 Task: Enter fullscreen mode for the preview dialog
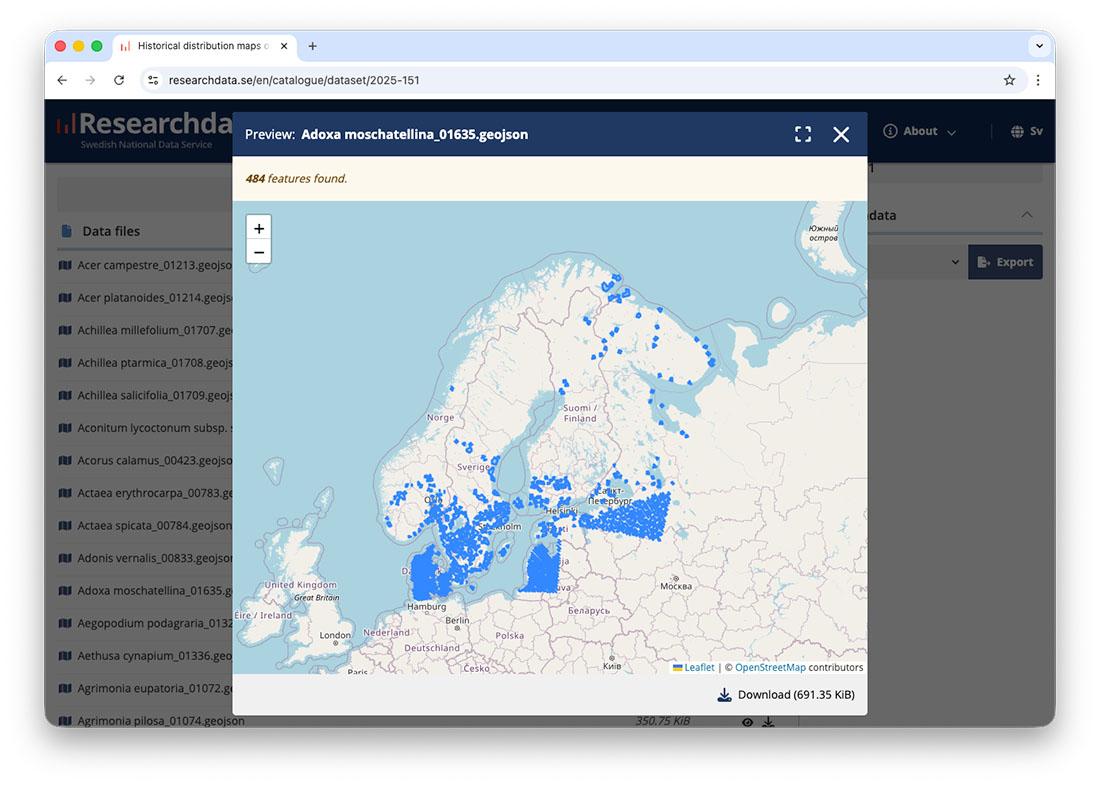coord(803,133)
